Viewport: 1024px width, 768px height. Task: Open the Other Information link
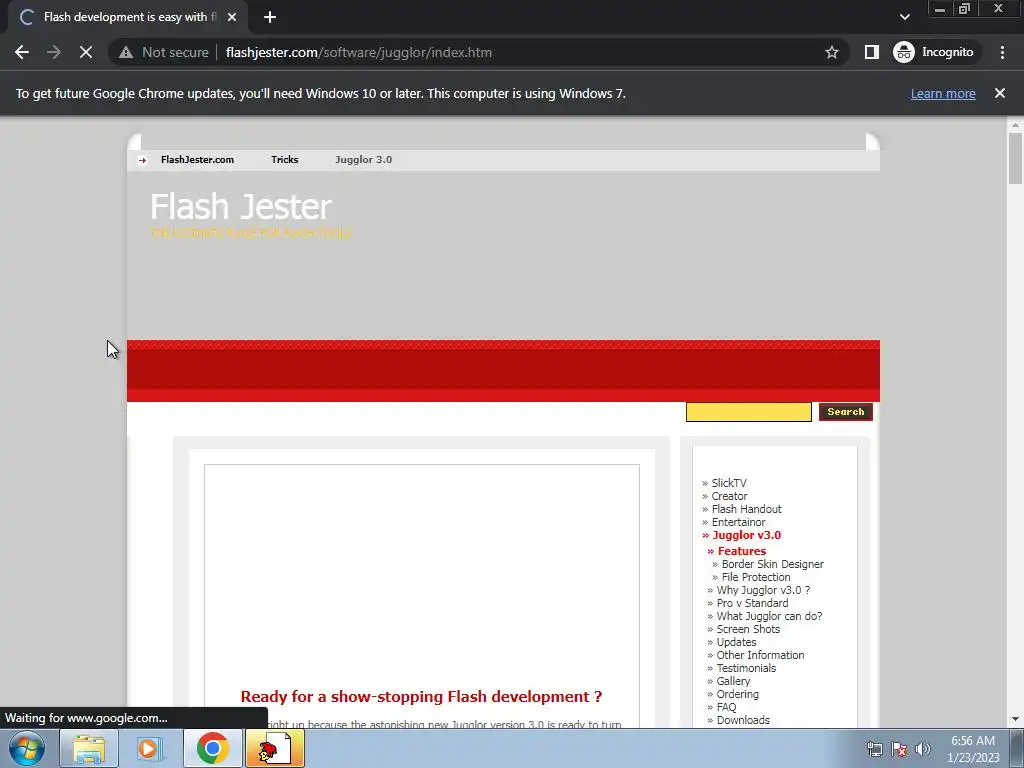[760, 655]
